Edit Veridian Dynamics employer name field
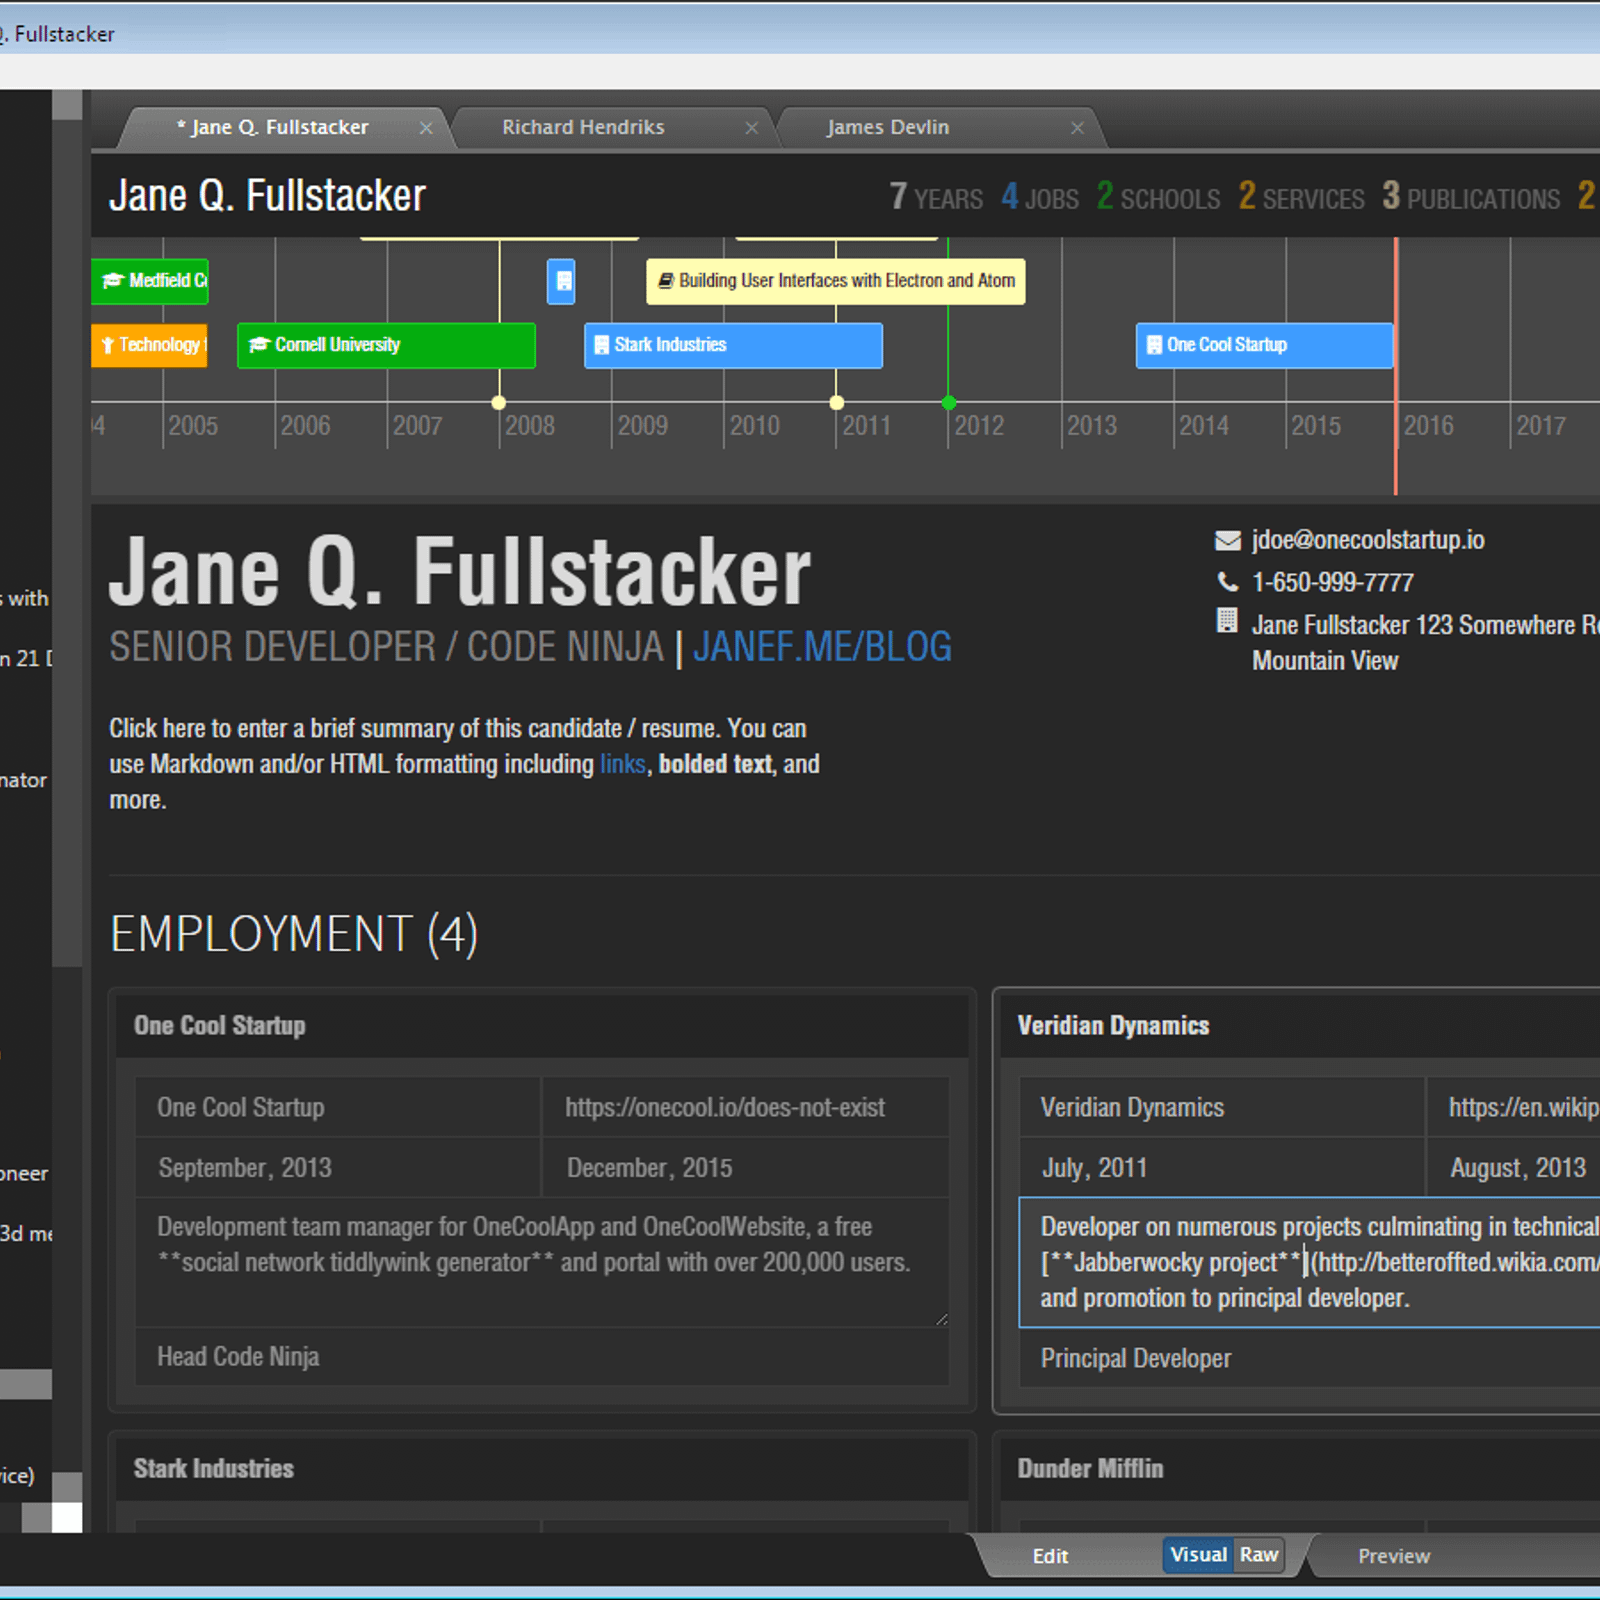Screen dimensions: 1600x1600 1222,1108
